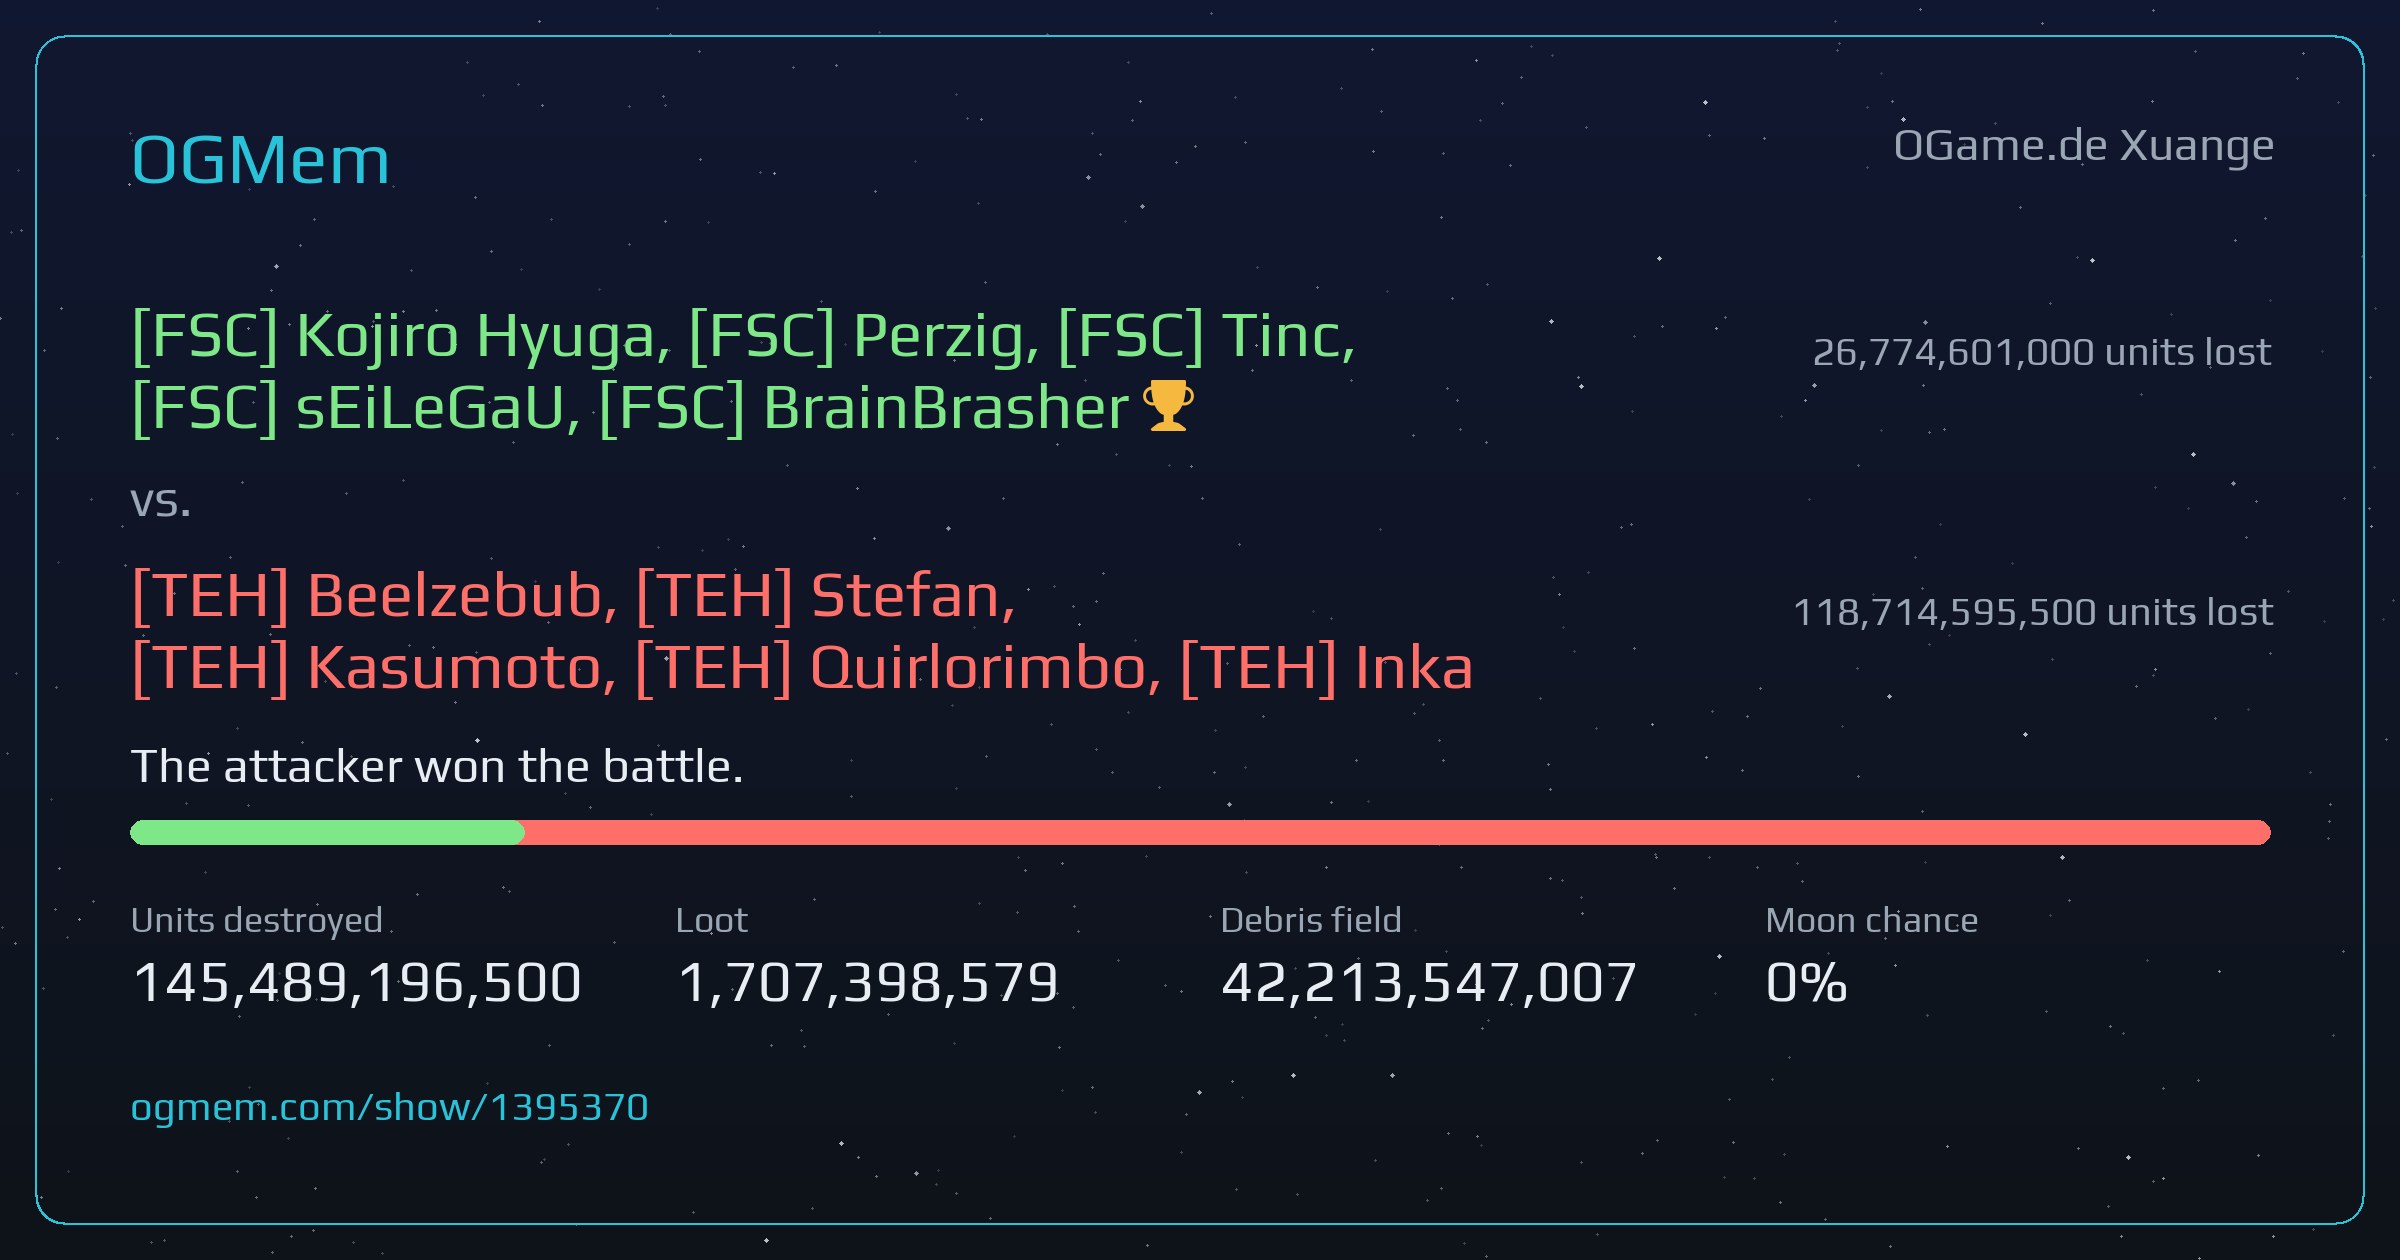The width and height of the screenshot is (2400, 1260).
Task: Click the 'vs.' separator text
Action: (160, 502)
